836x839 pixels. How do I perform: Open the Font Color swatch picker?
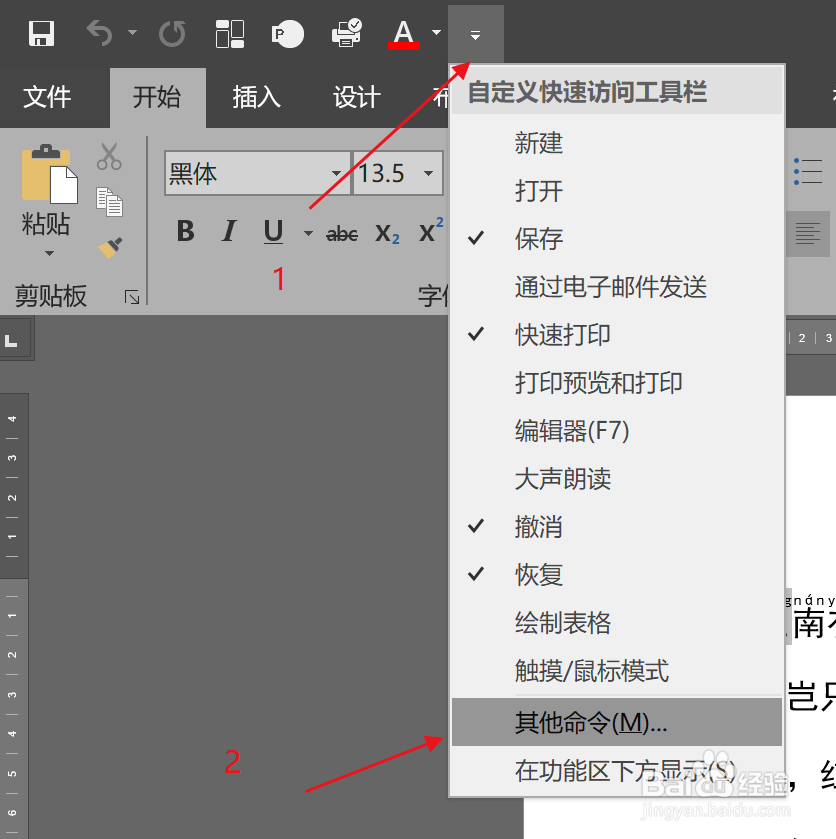tap(436, 33)
